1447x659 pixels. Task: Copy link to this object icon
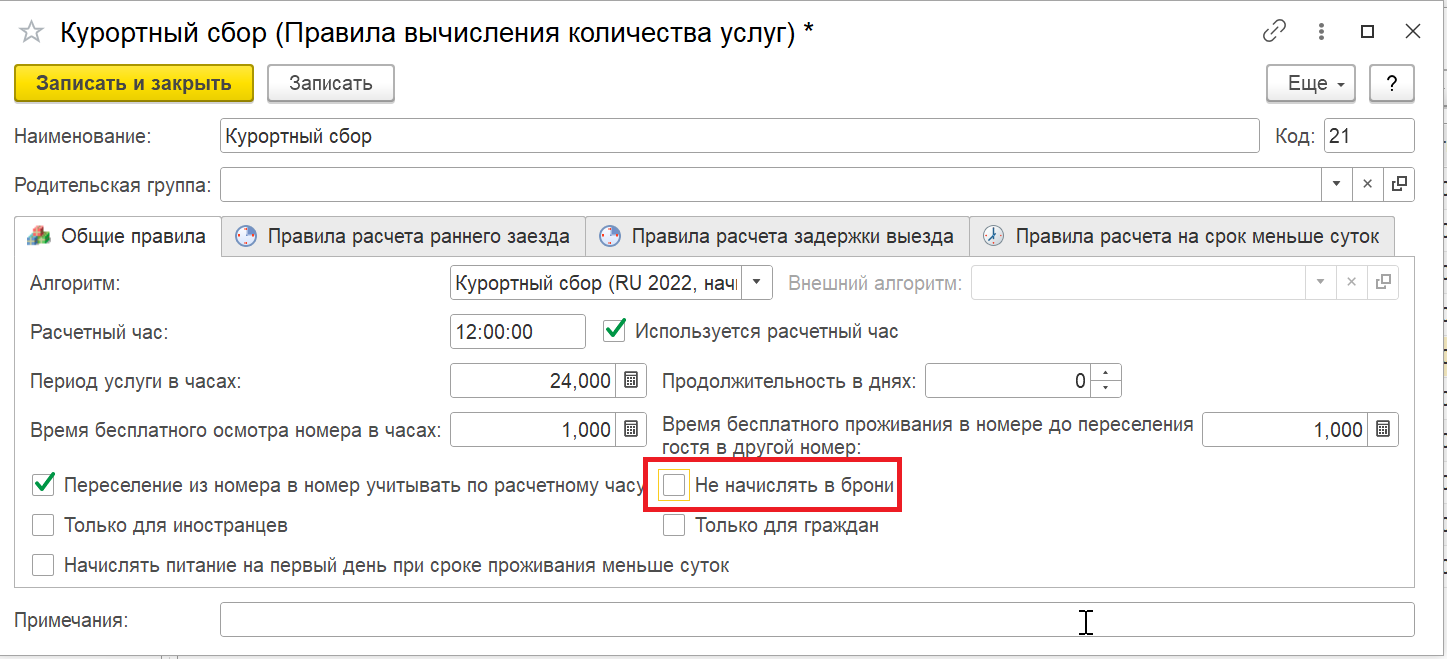tap(1274, 32)
